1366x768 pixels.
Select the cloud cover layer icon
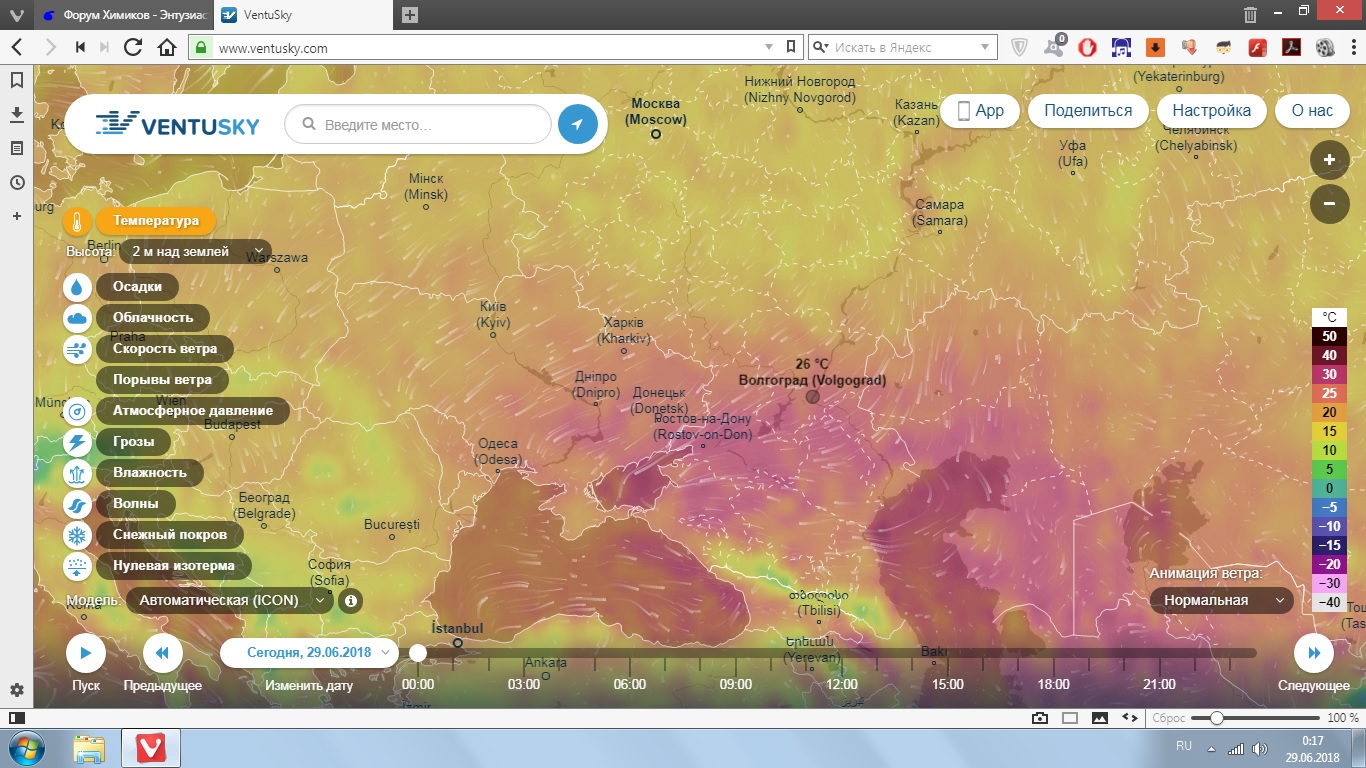click(x=78, y=318)
